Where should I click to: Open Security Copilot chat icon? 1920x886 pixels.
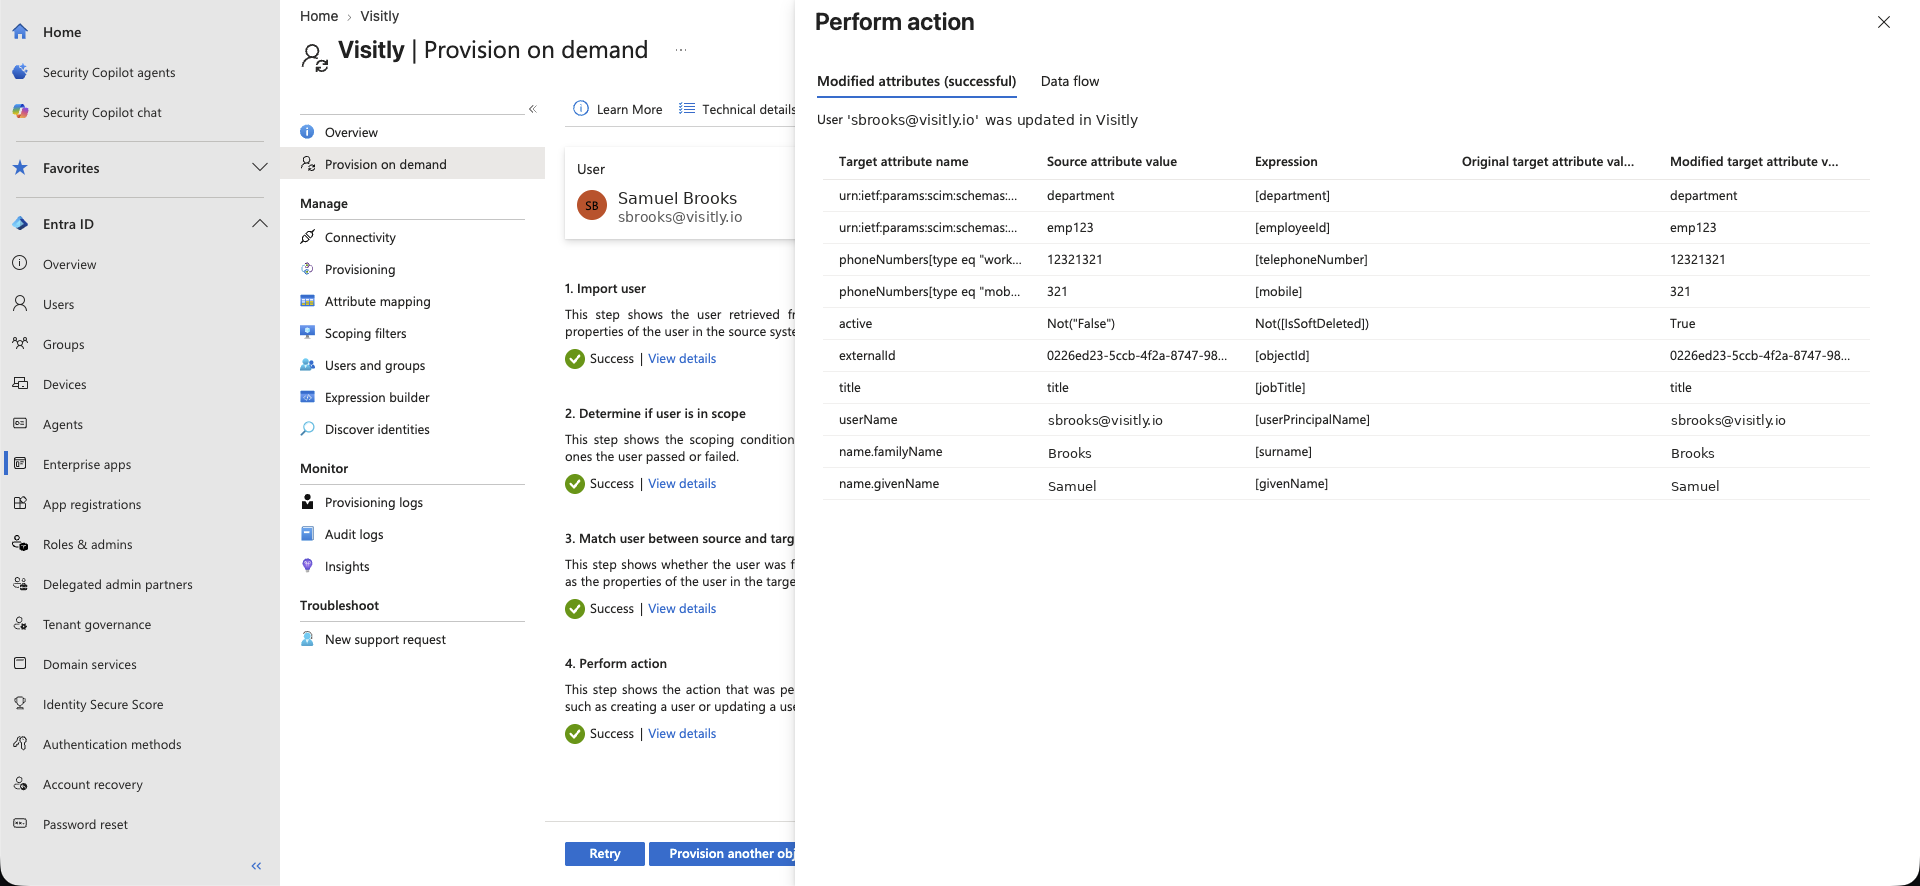coord(20,112)
